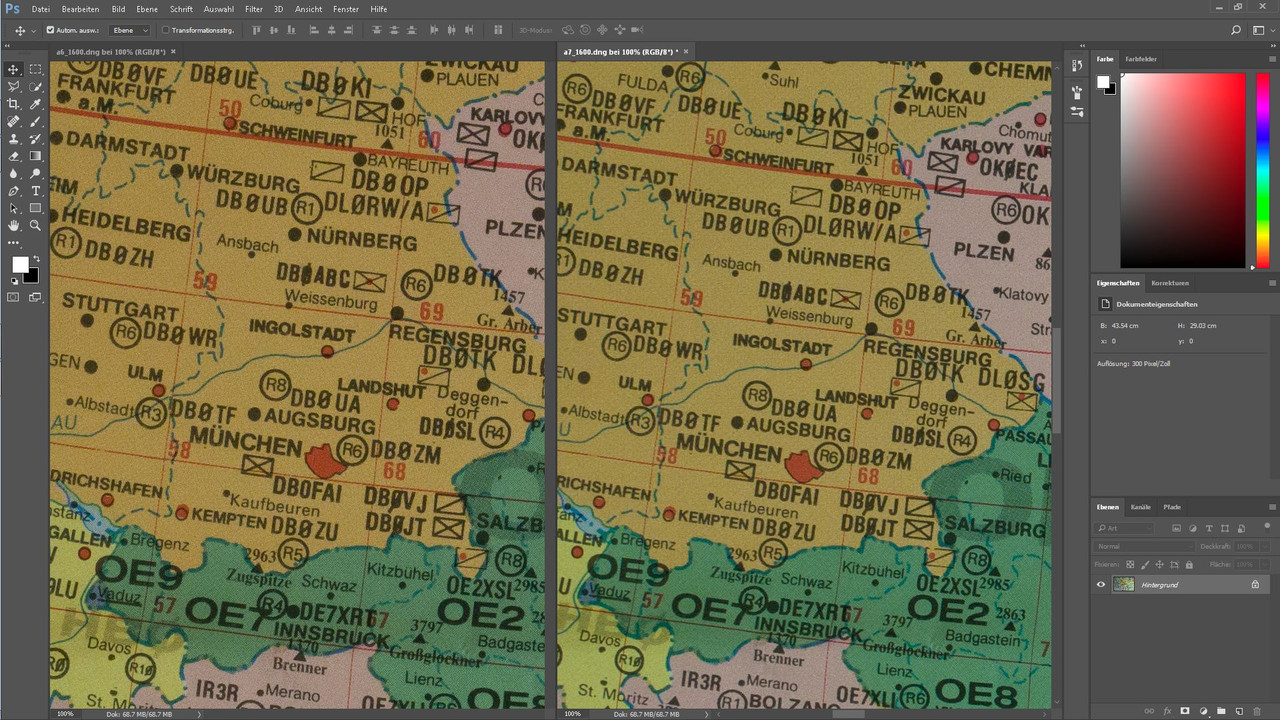Swap foreground and background colors
The width and height of the screenshot is (1280, 720).
(x=37, y=258)
